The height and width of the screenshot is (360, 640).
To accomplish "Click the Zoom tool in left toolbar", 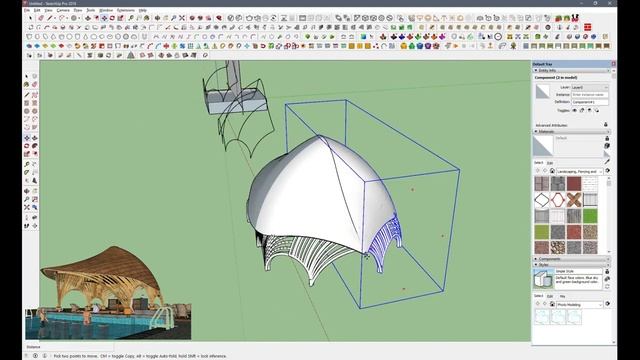I will [27, 199].
